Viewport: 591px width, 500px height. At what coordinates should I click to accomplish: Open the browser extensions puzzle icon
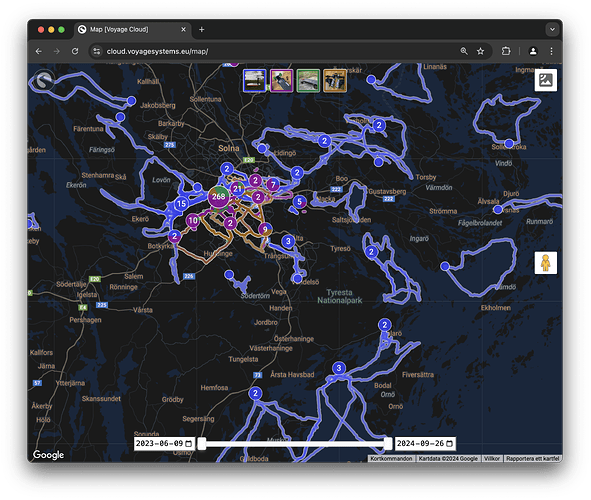pyautogui.click(x=506, y=51)
